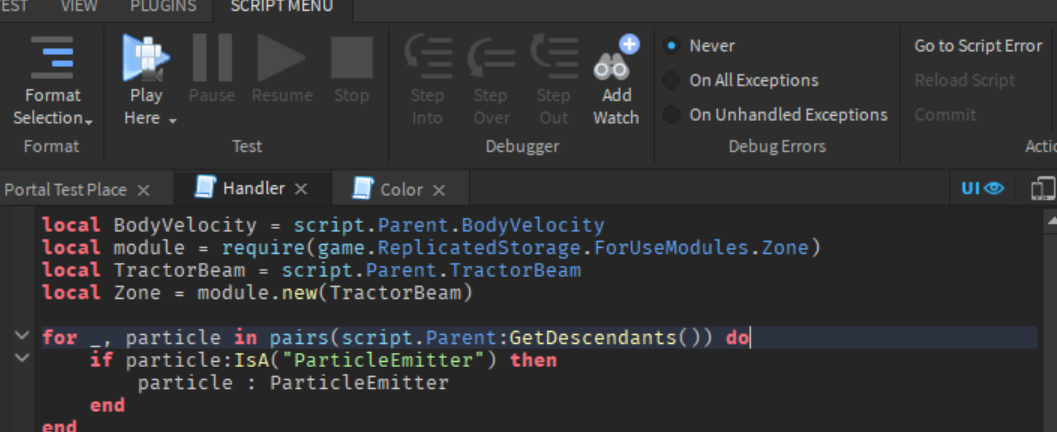1057x432 pixels.
Task: Collapse the if statement code block
Action: click(22, 360)
